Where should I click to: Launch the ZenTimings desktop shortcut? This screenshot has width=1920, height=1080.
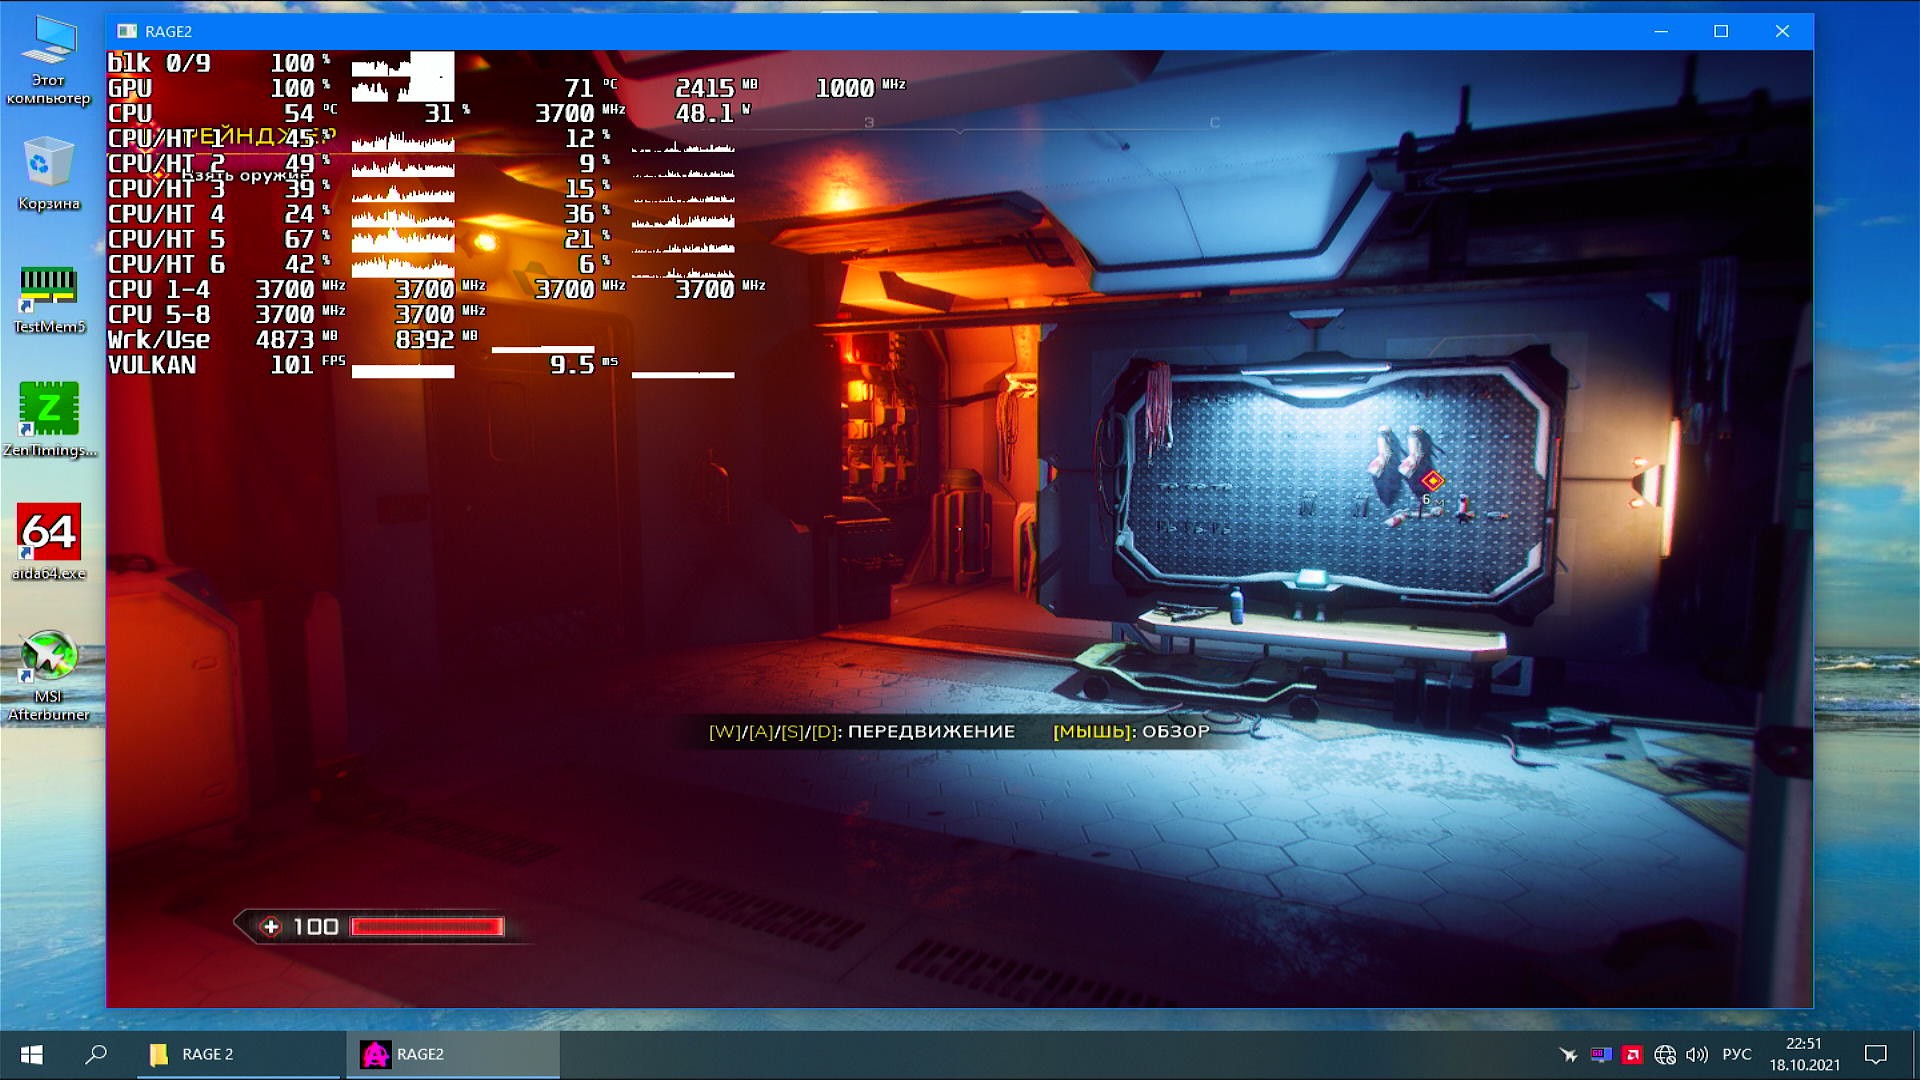(x=48, y=410)
